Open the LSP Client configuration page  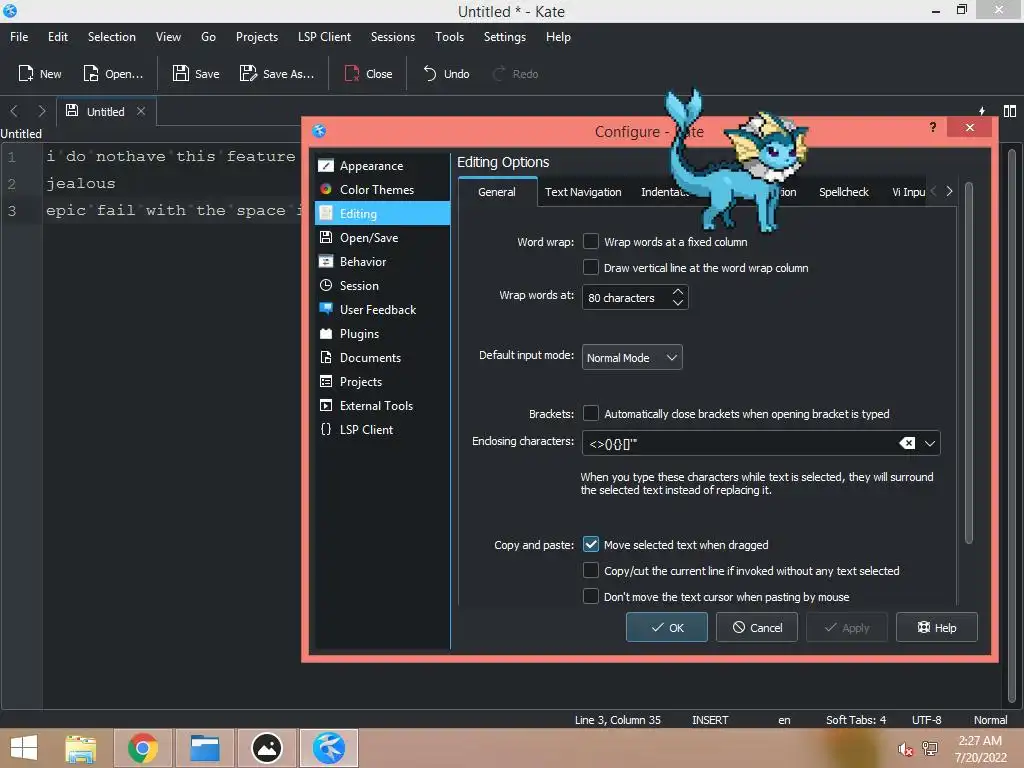click(382, 430)
